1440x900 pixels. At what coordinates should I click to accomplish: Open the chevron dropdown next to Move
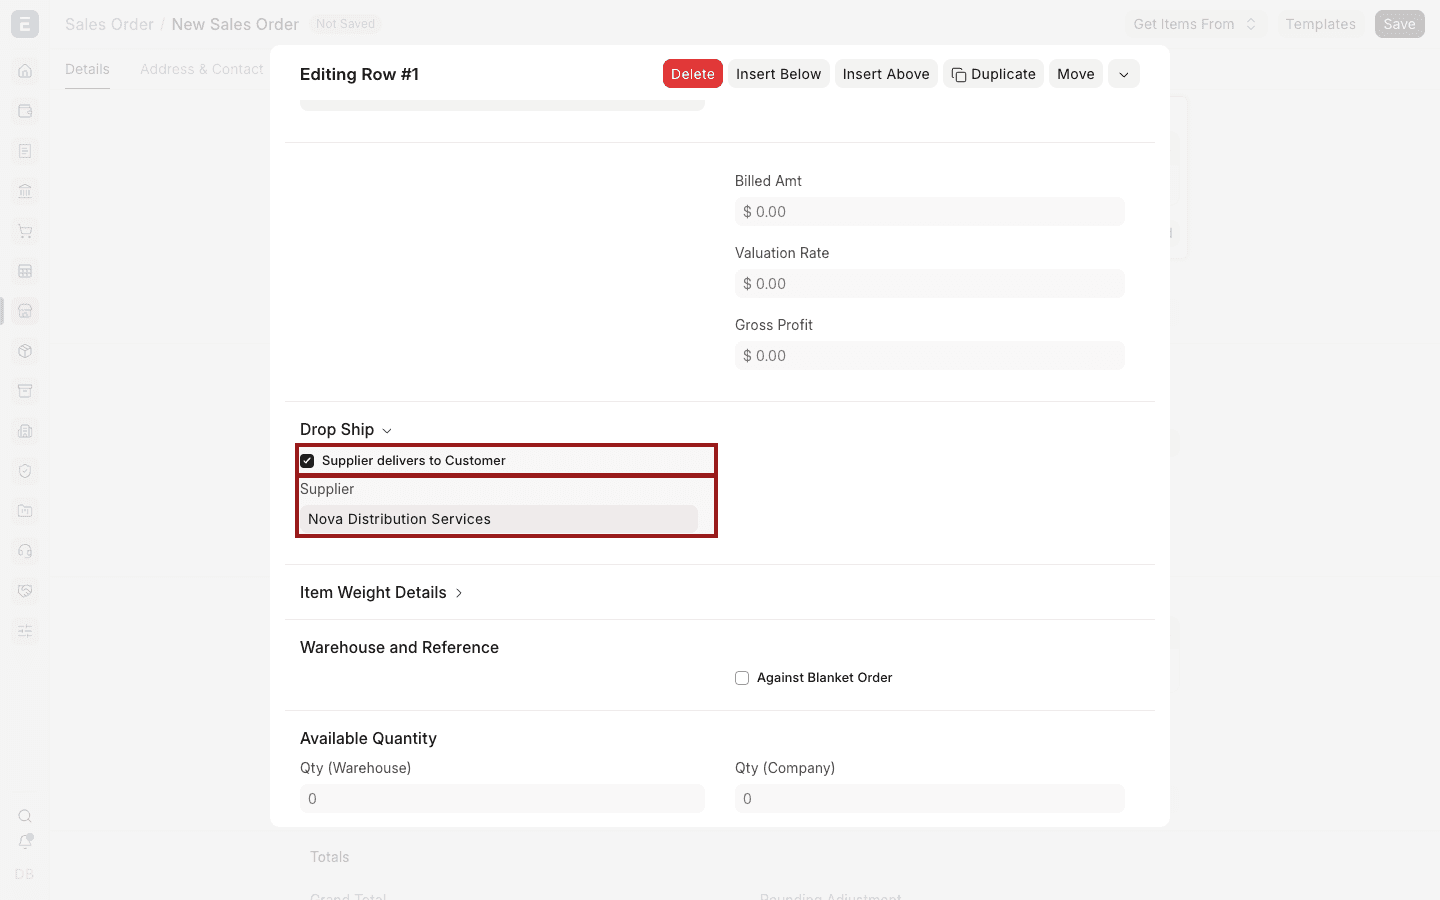1124,74
